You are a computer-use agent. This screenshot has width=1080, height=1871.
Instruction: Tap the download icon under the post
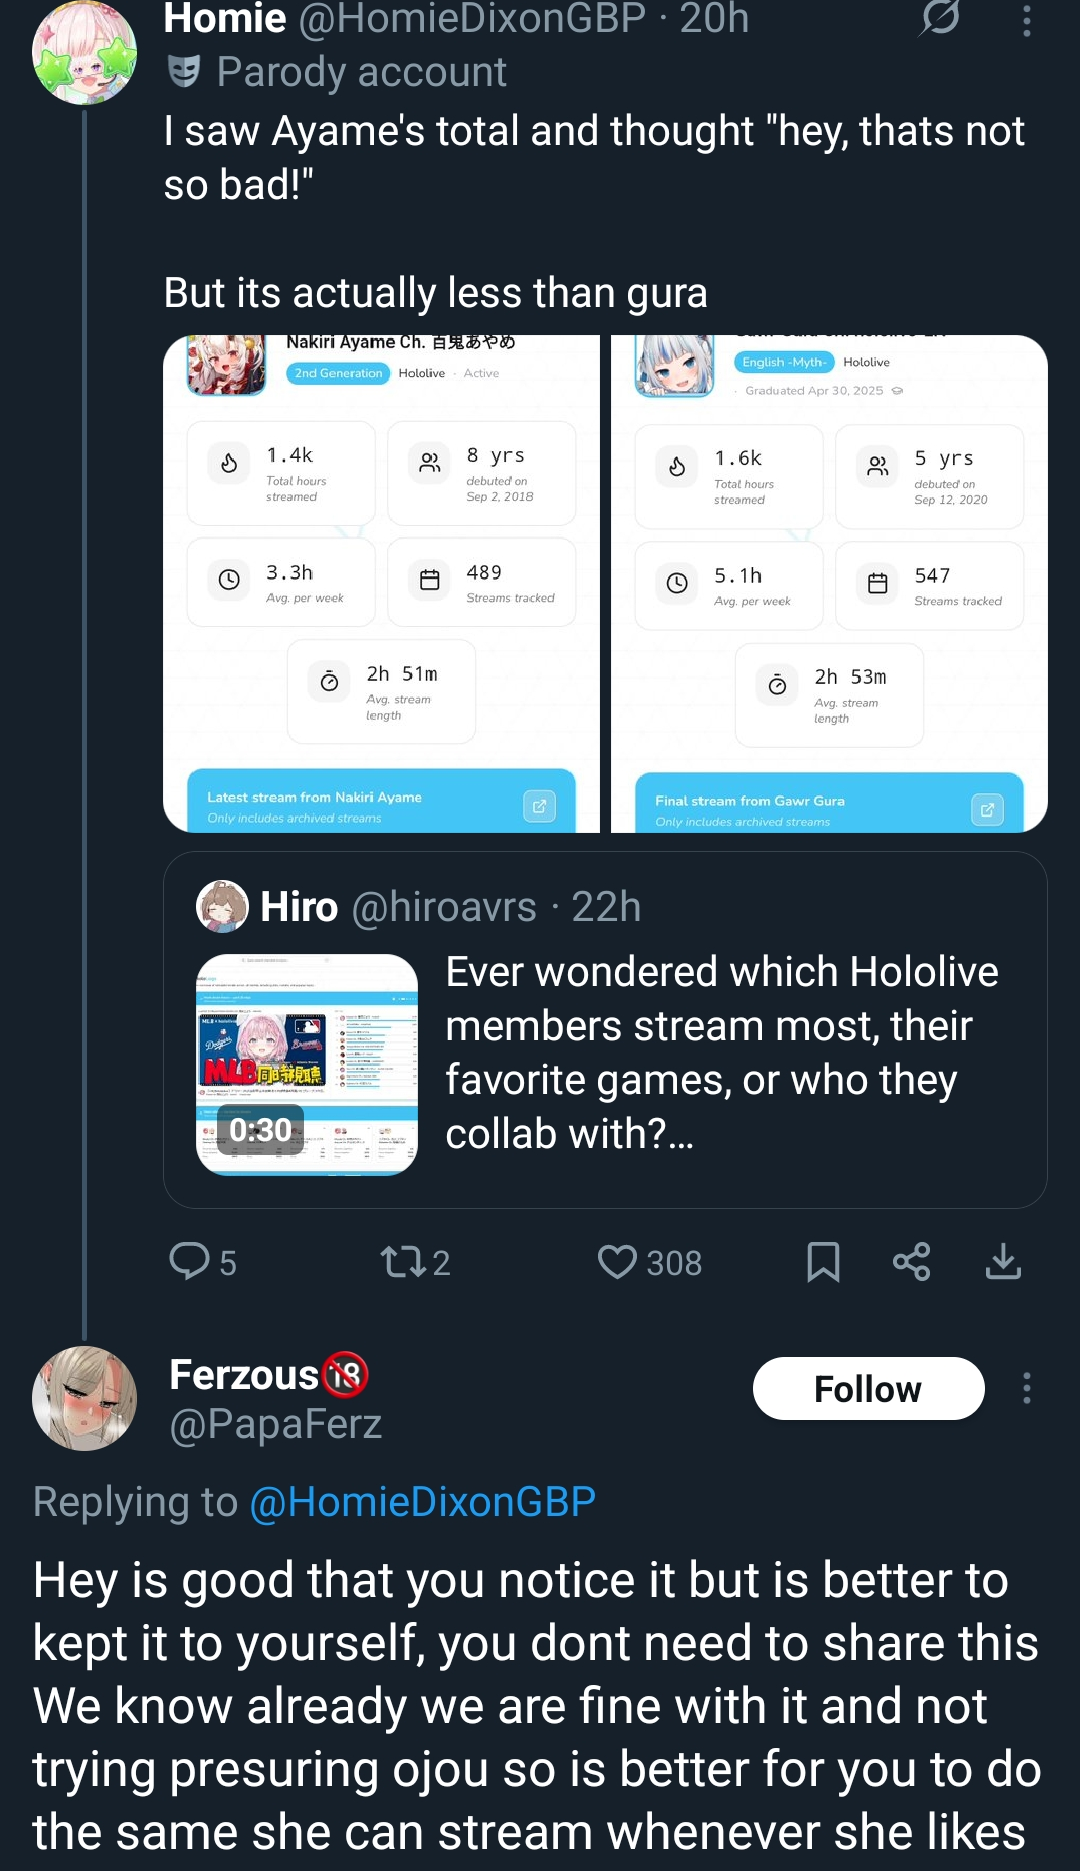pyautogui.click(x=1003, y=1262)
